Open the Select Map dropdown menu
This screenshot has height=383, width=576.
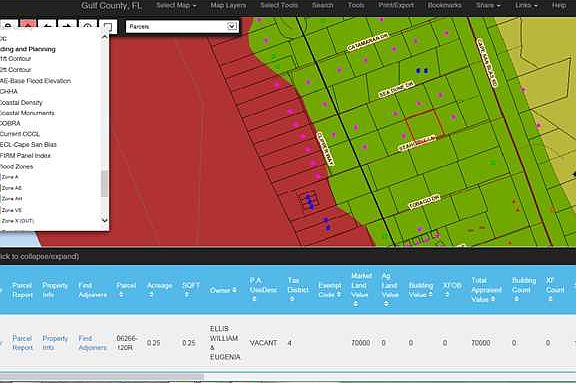coord(176,6)
